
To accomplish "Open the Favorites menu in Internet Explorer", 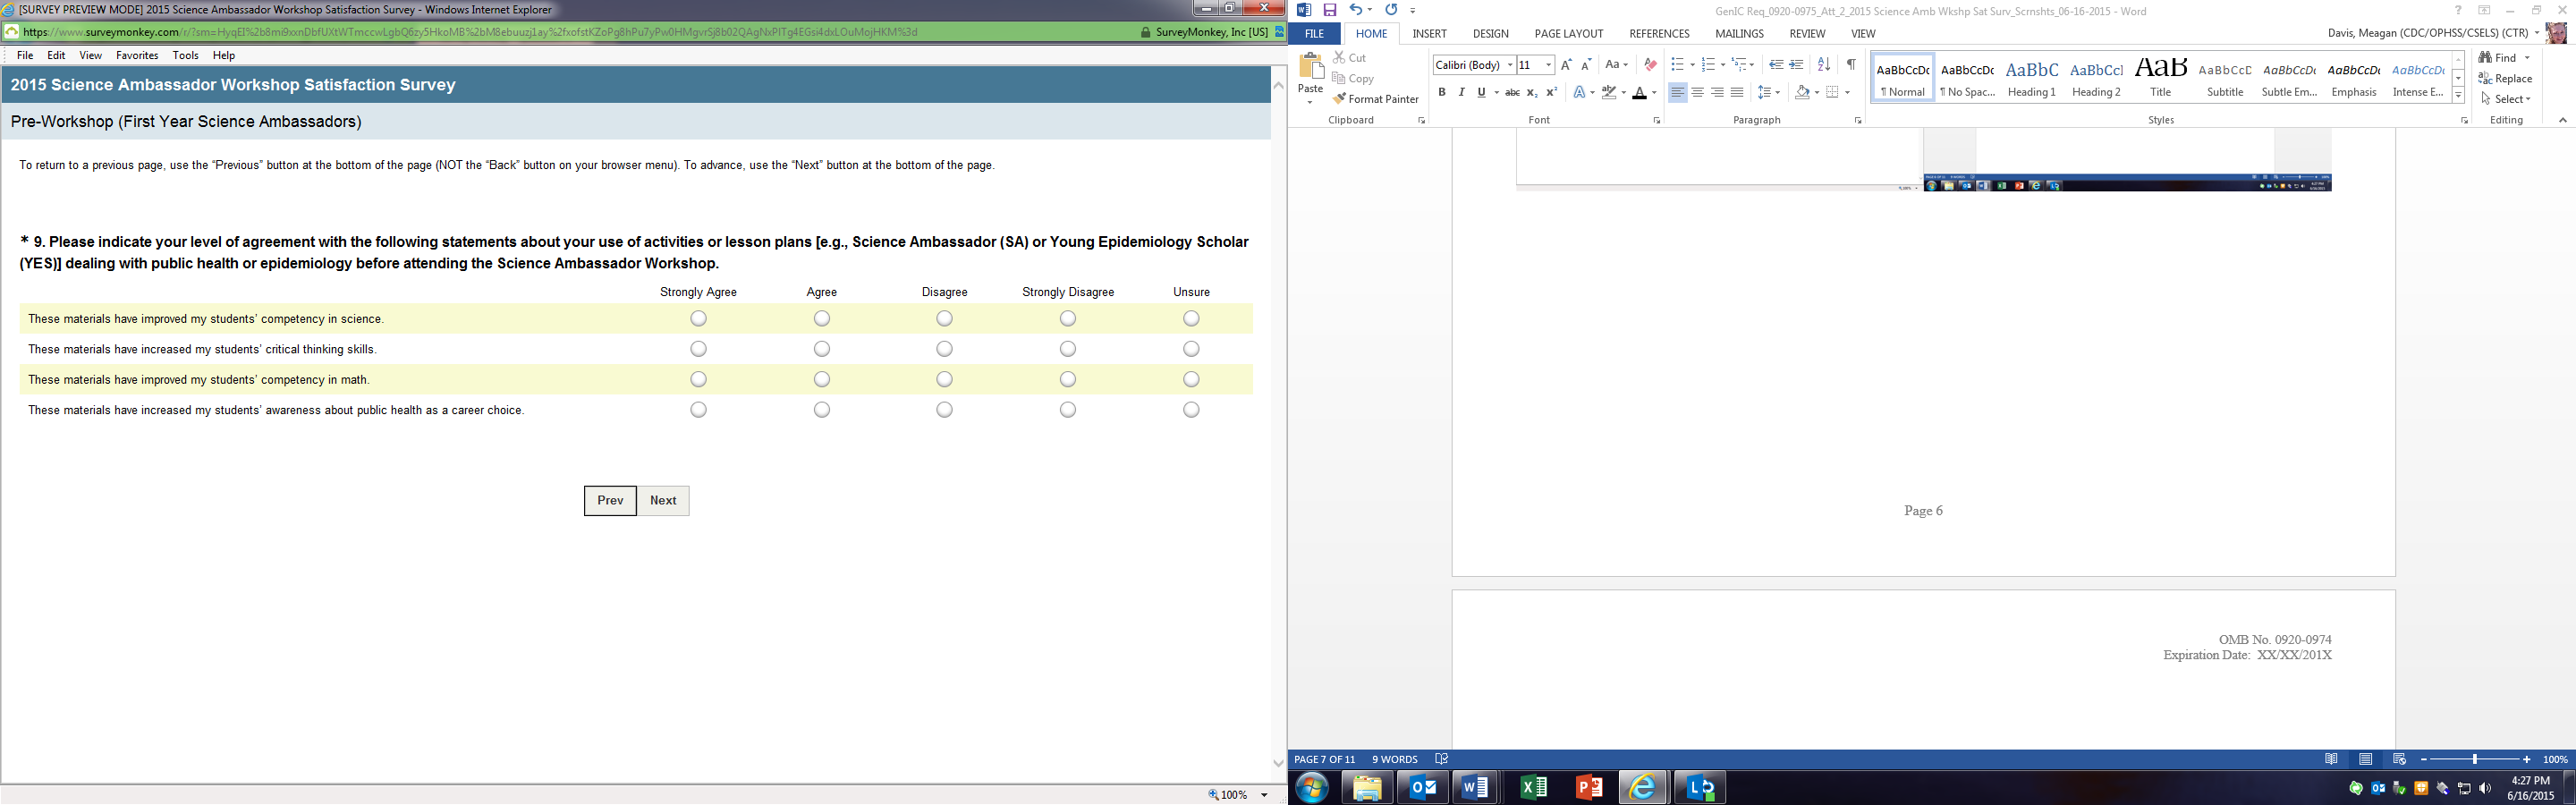I will pyautogui.click(x=137, y=56).
